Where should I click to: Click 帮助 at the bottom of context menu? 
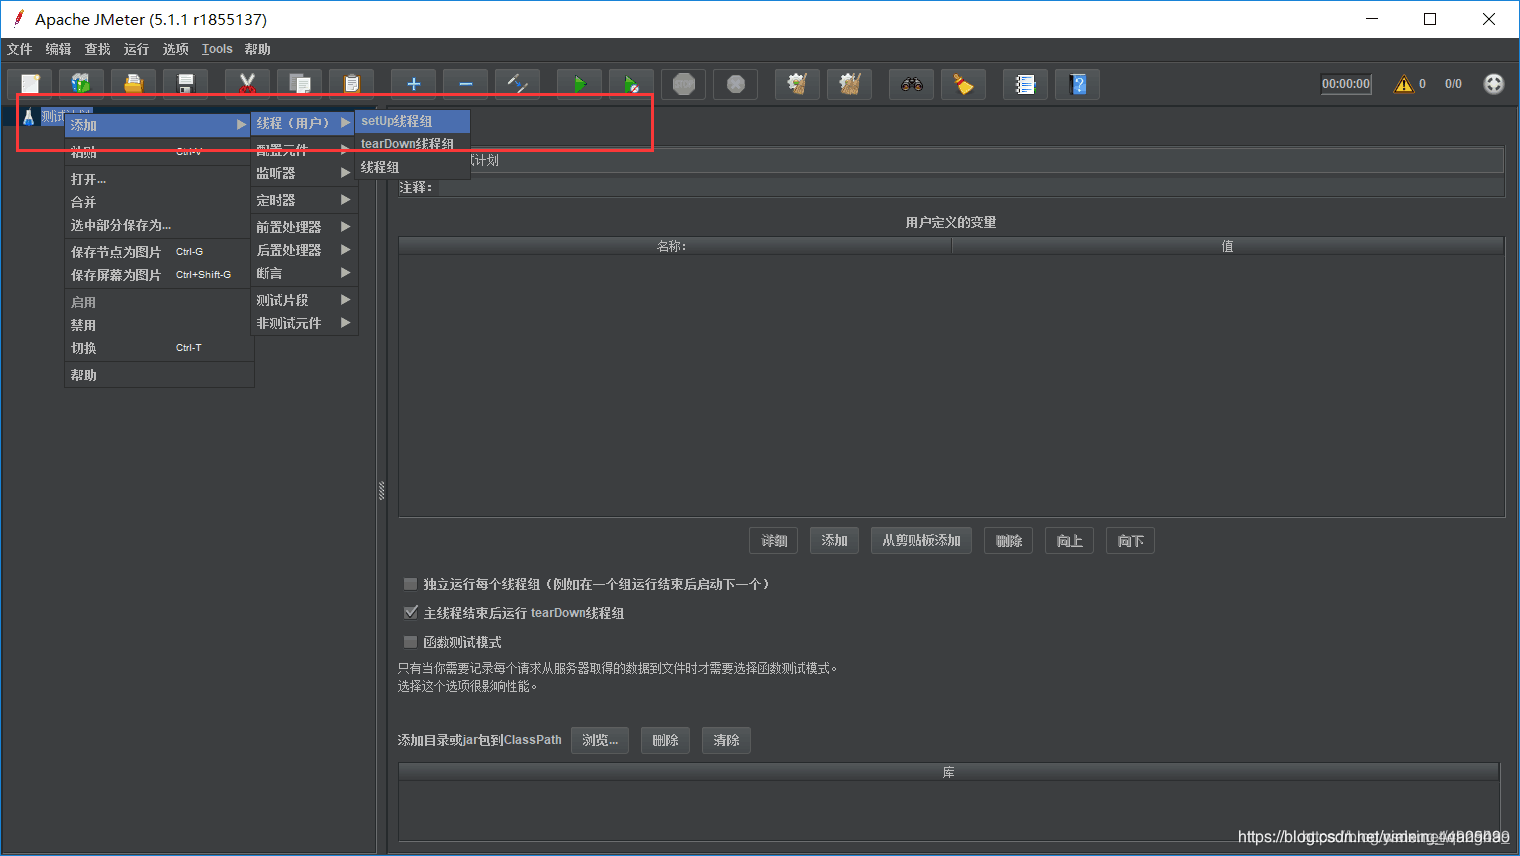pyautogui.click(x=157, y=375)
